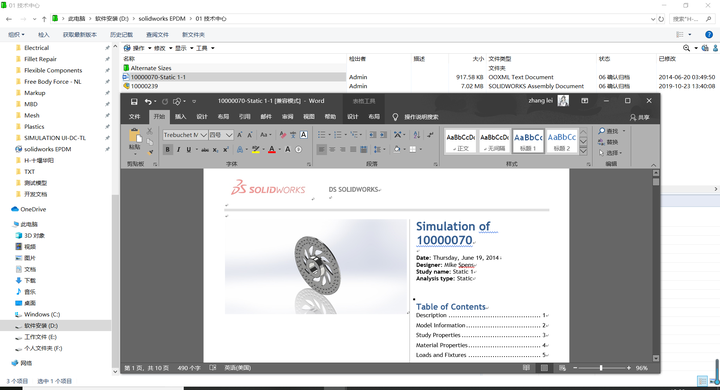Toggle Italic formatting button
Image resolution: width=720 pixels, height=390 pixels.
tap(178, 149)
